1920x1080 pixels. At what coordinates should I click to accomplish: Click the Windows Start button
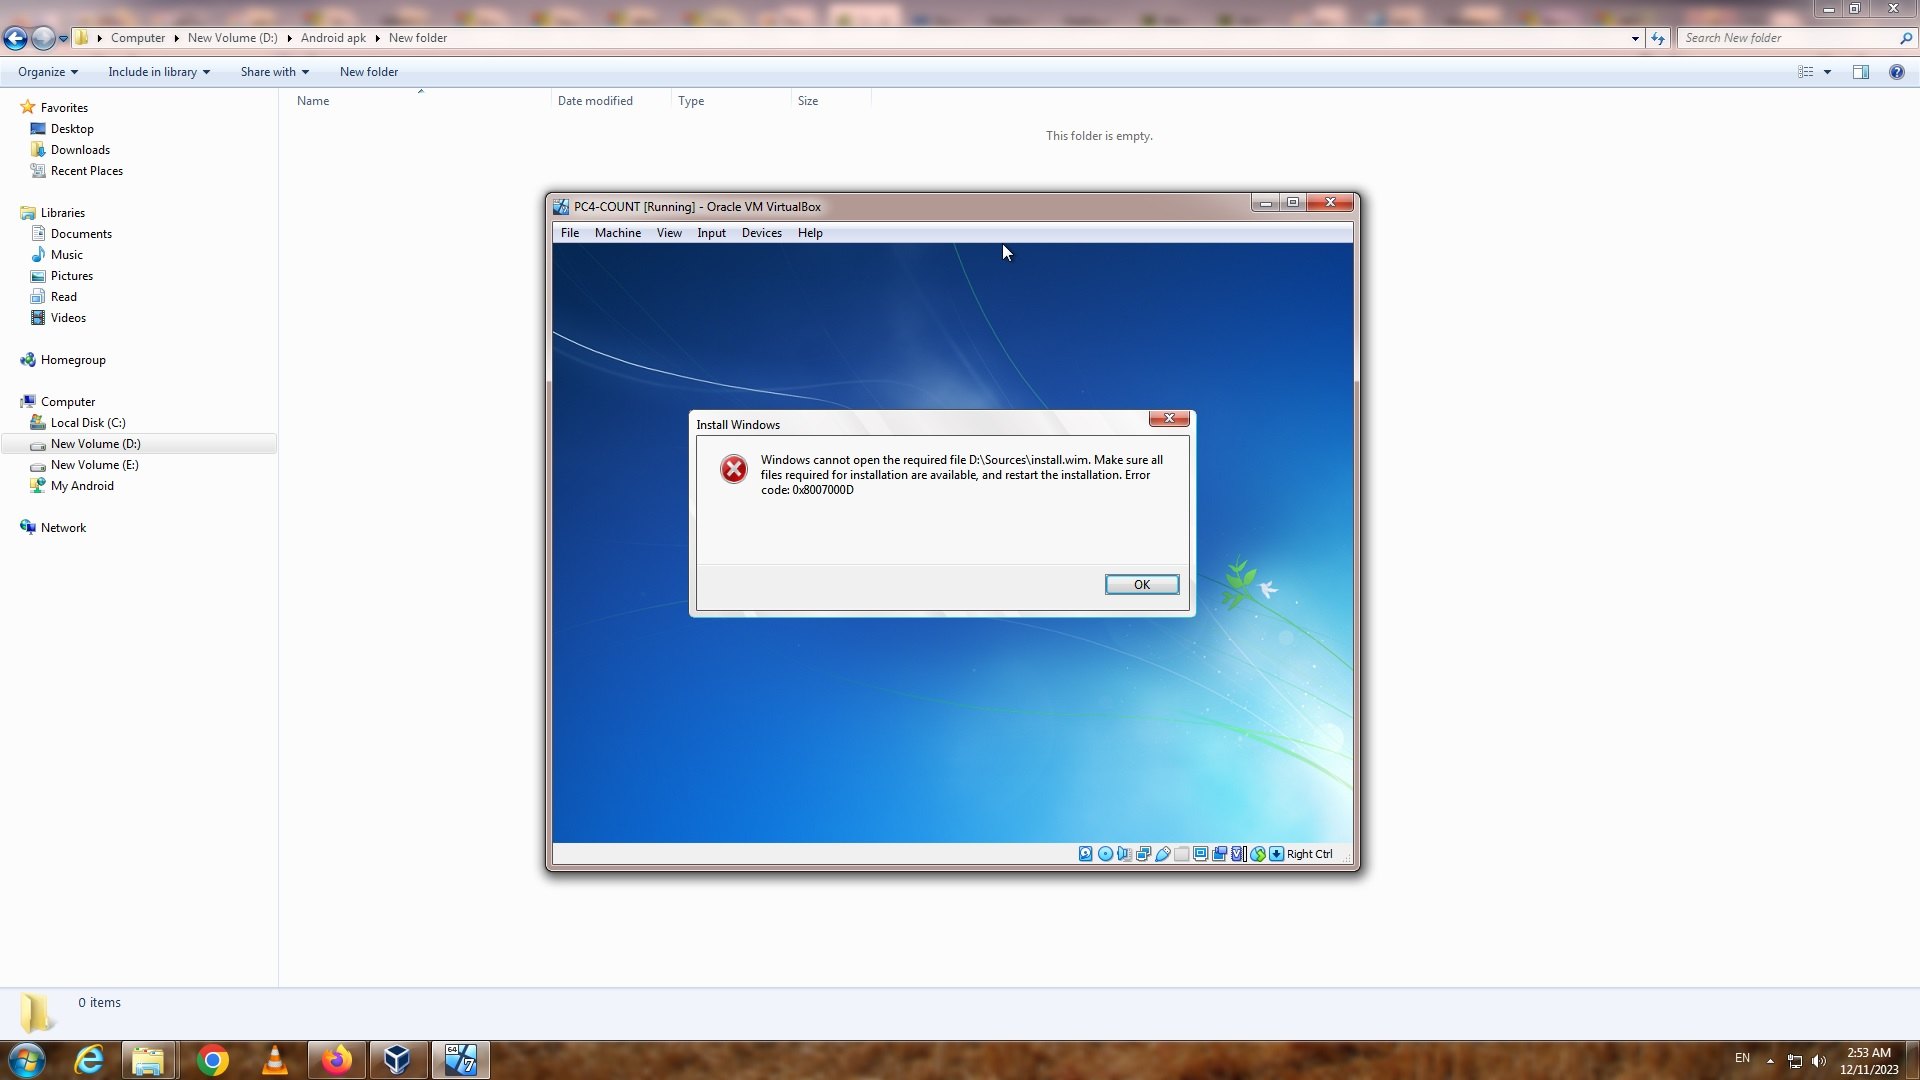(x=27, y=1060)
